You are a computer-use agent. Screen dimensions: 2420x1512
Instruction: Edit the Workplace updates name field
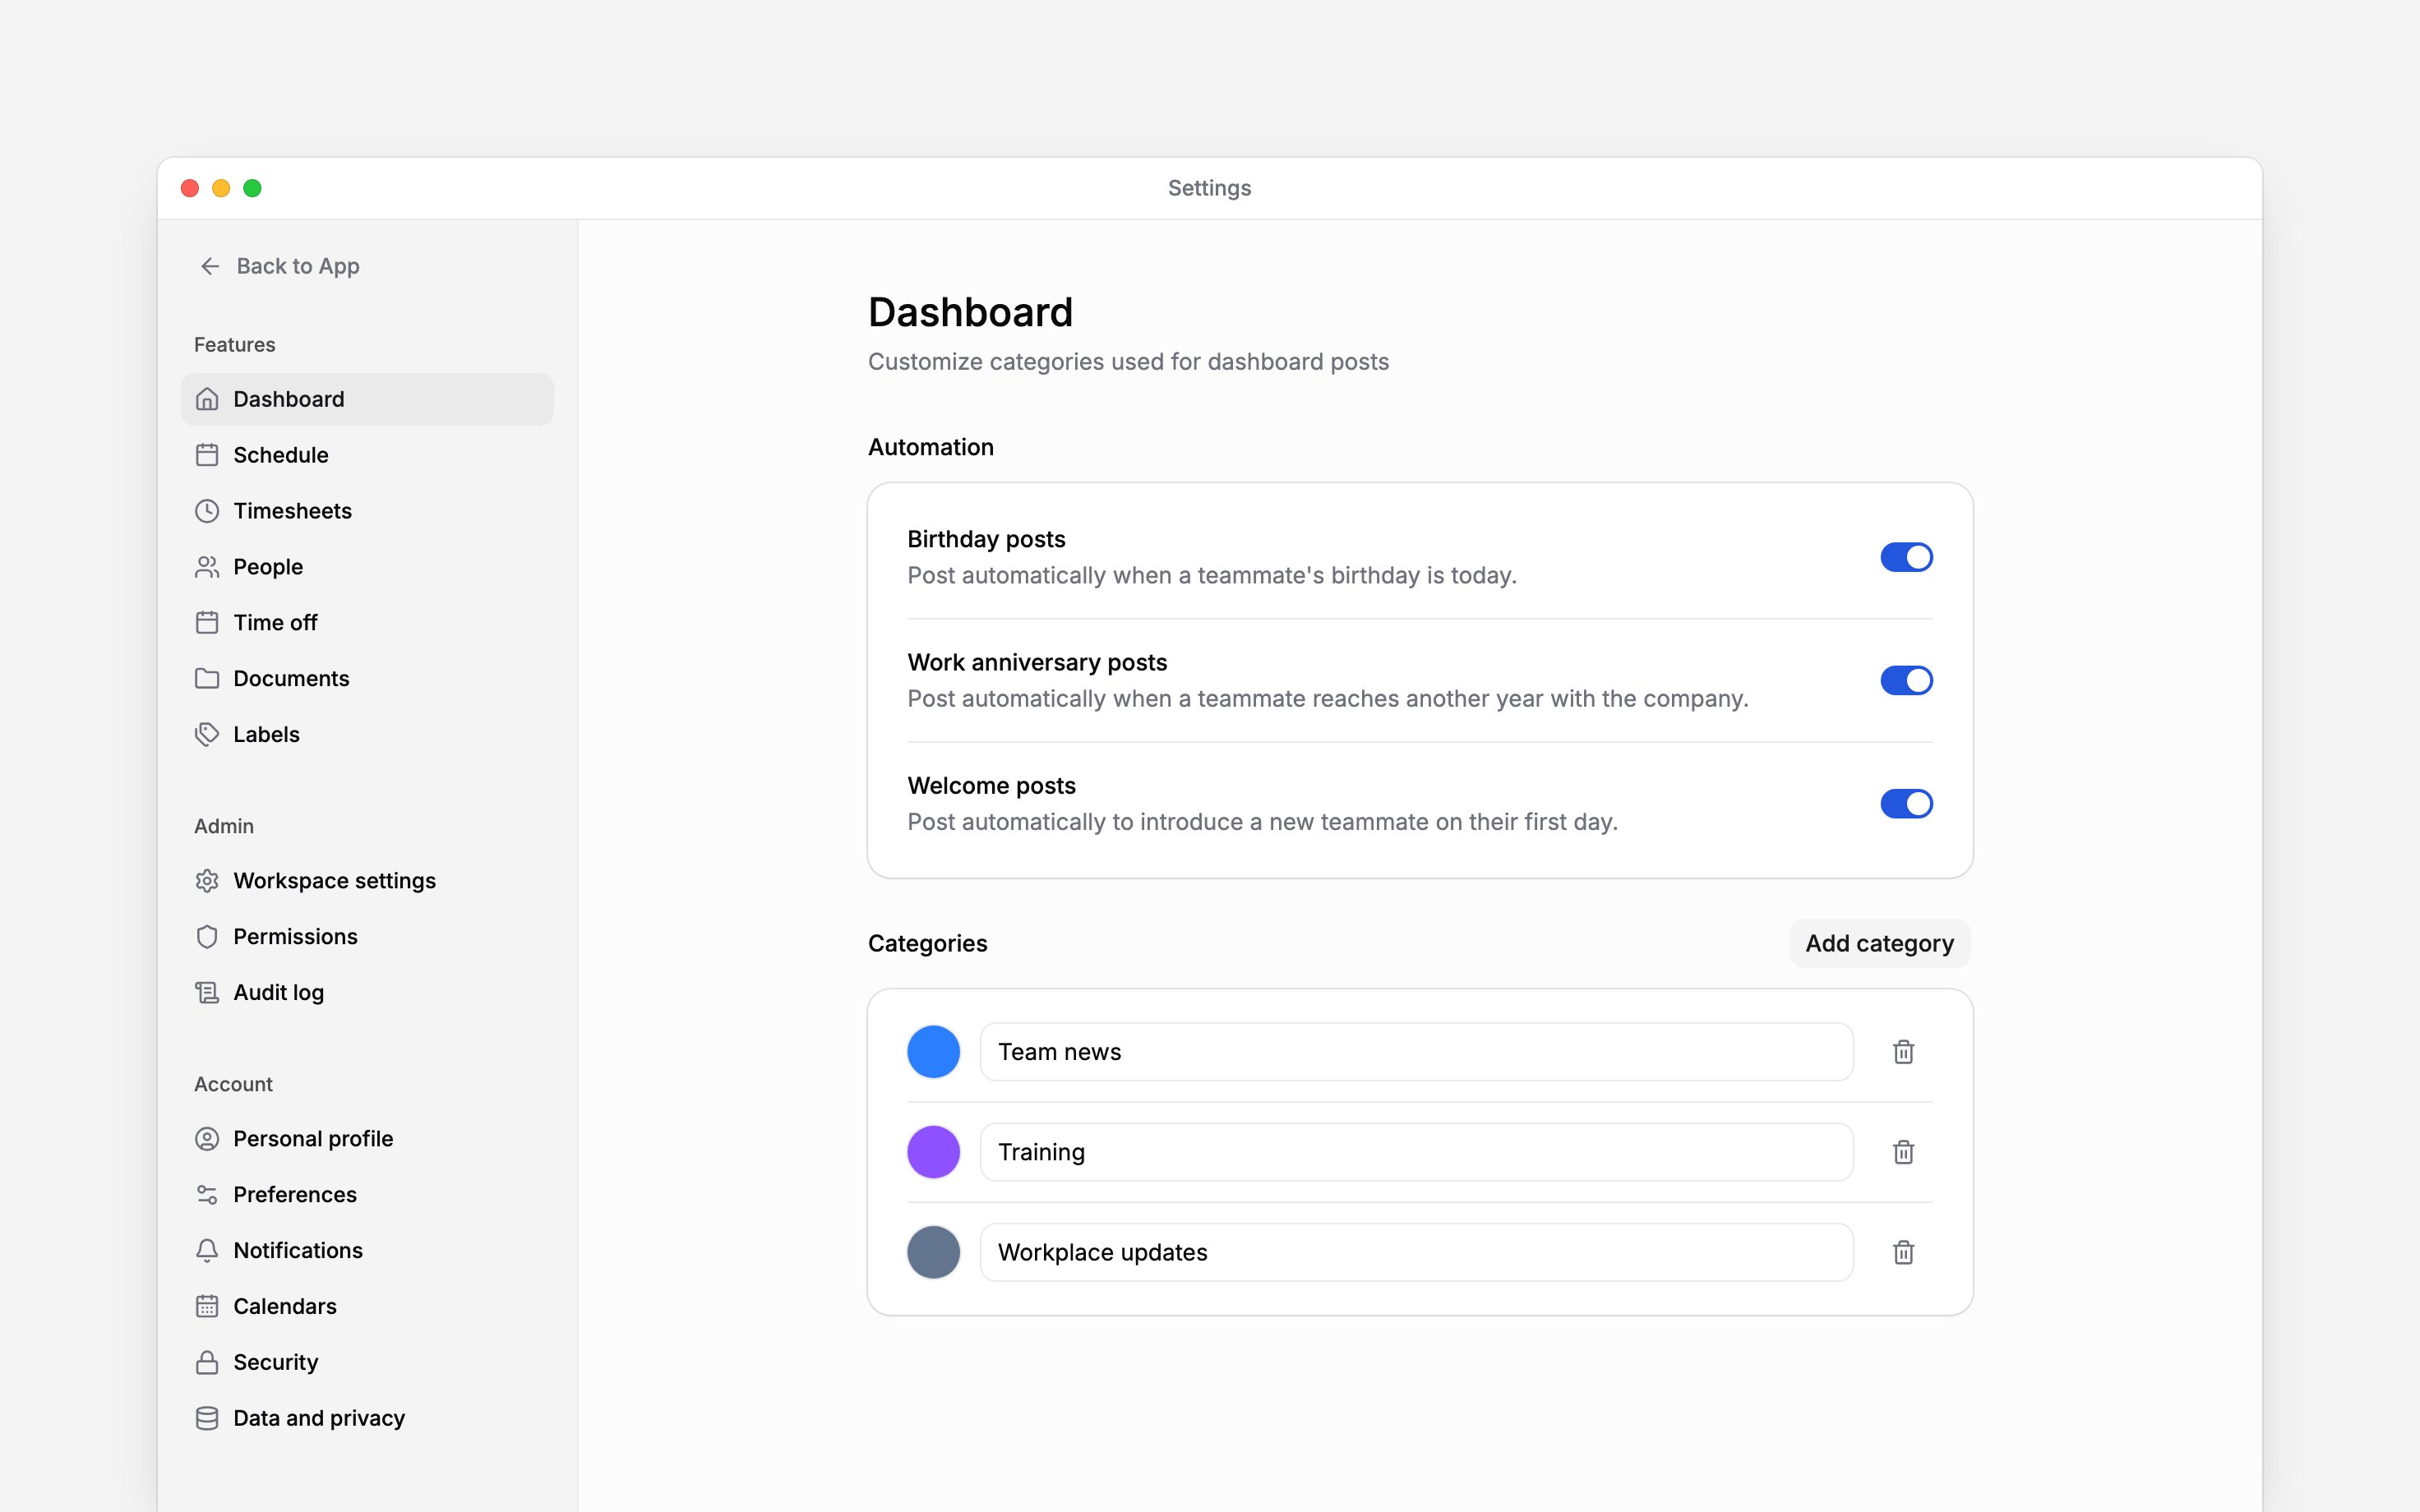pyautogui.click(x=1416, y=1252)
